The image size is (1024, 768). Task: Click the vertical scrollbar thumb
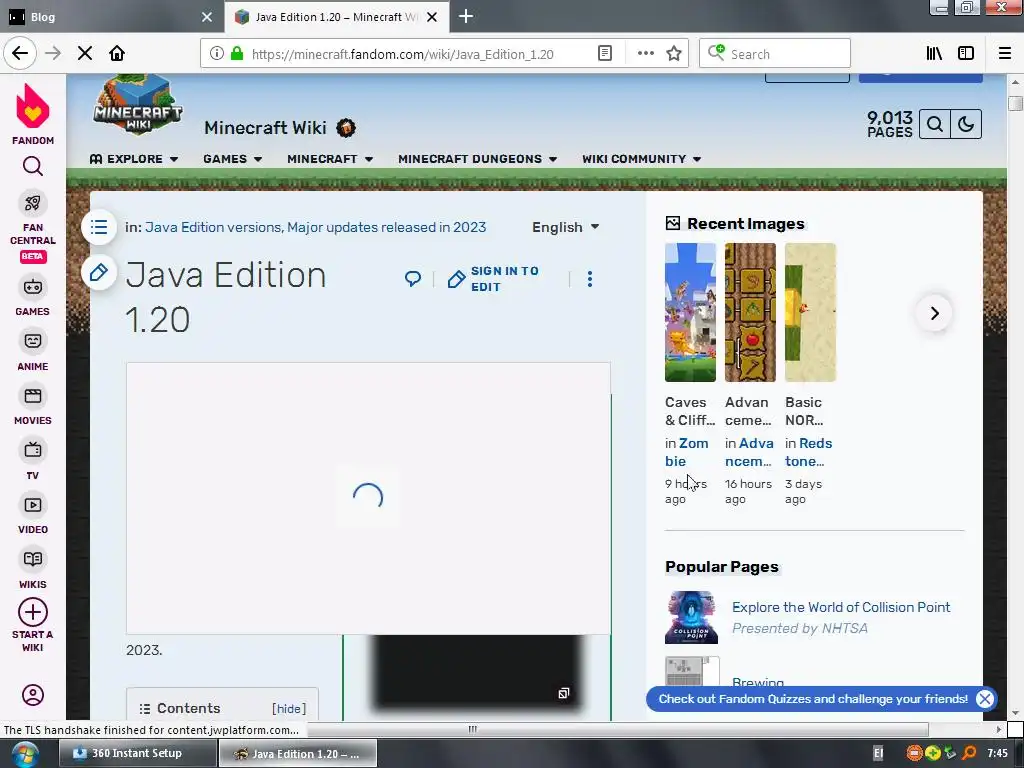pos(1015,104)
